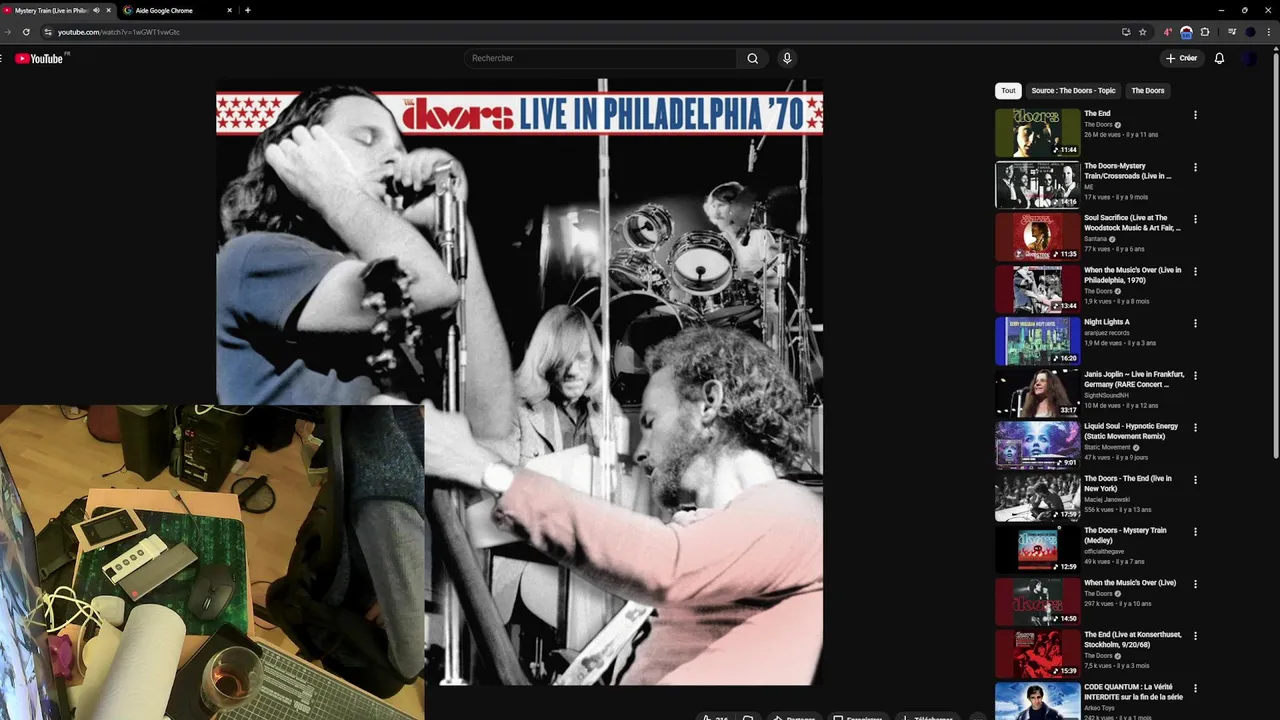Click the search magnifier button
Image resolution: width=1280 pixels, height=720 pixels.
pos(753,58)
